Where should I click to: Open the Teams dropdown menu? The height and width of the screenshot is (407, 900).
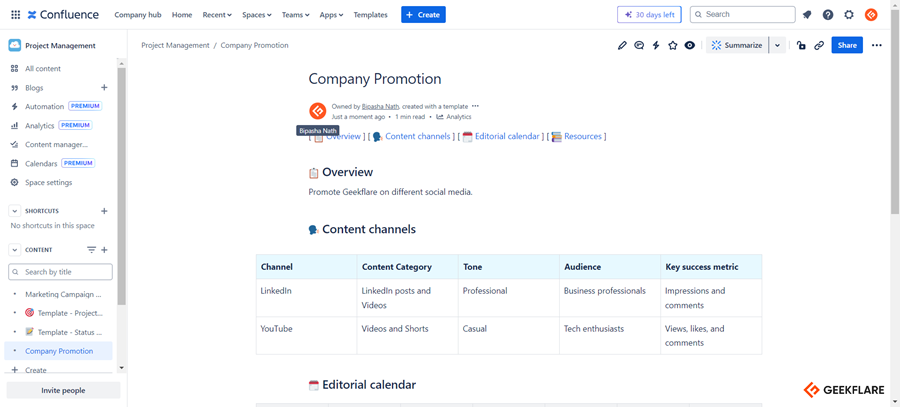coord(296,15)
